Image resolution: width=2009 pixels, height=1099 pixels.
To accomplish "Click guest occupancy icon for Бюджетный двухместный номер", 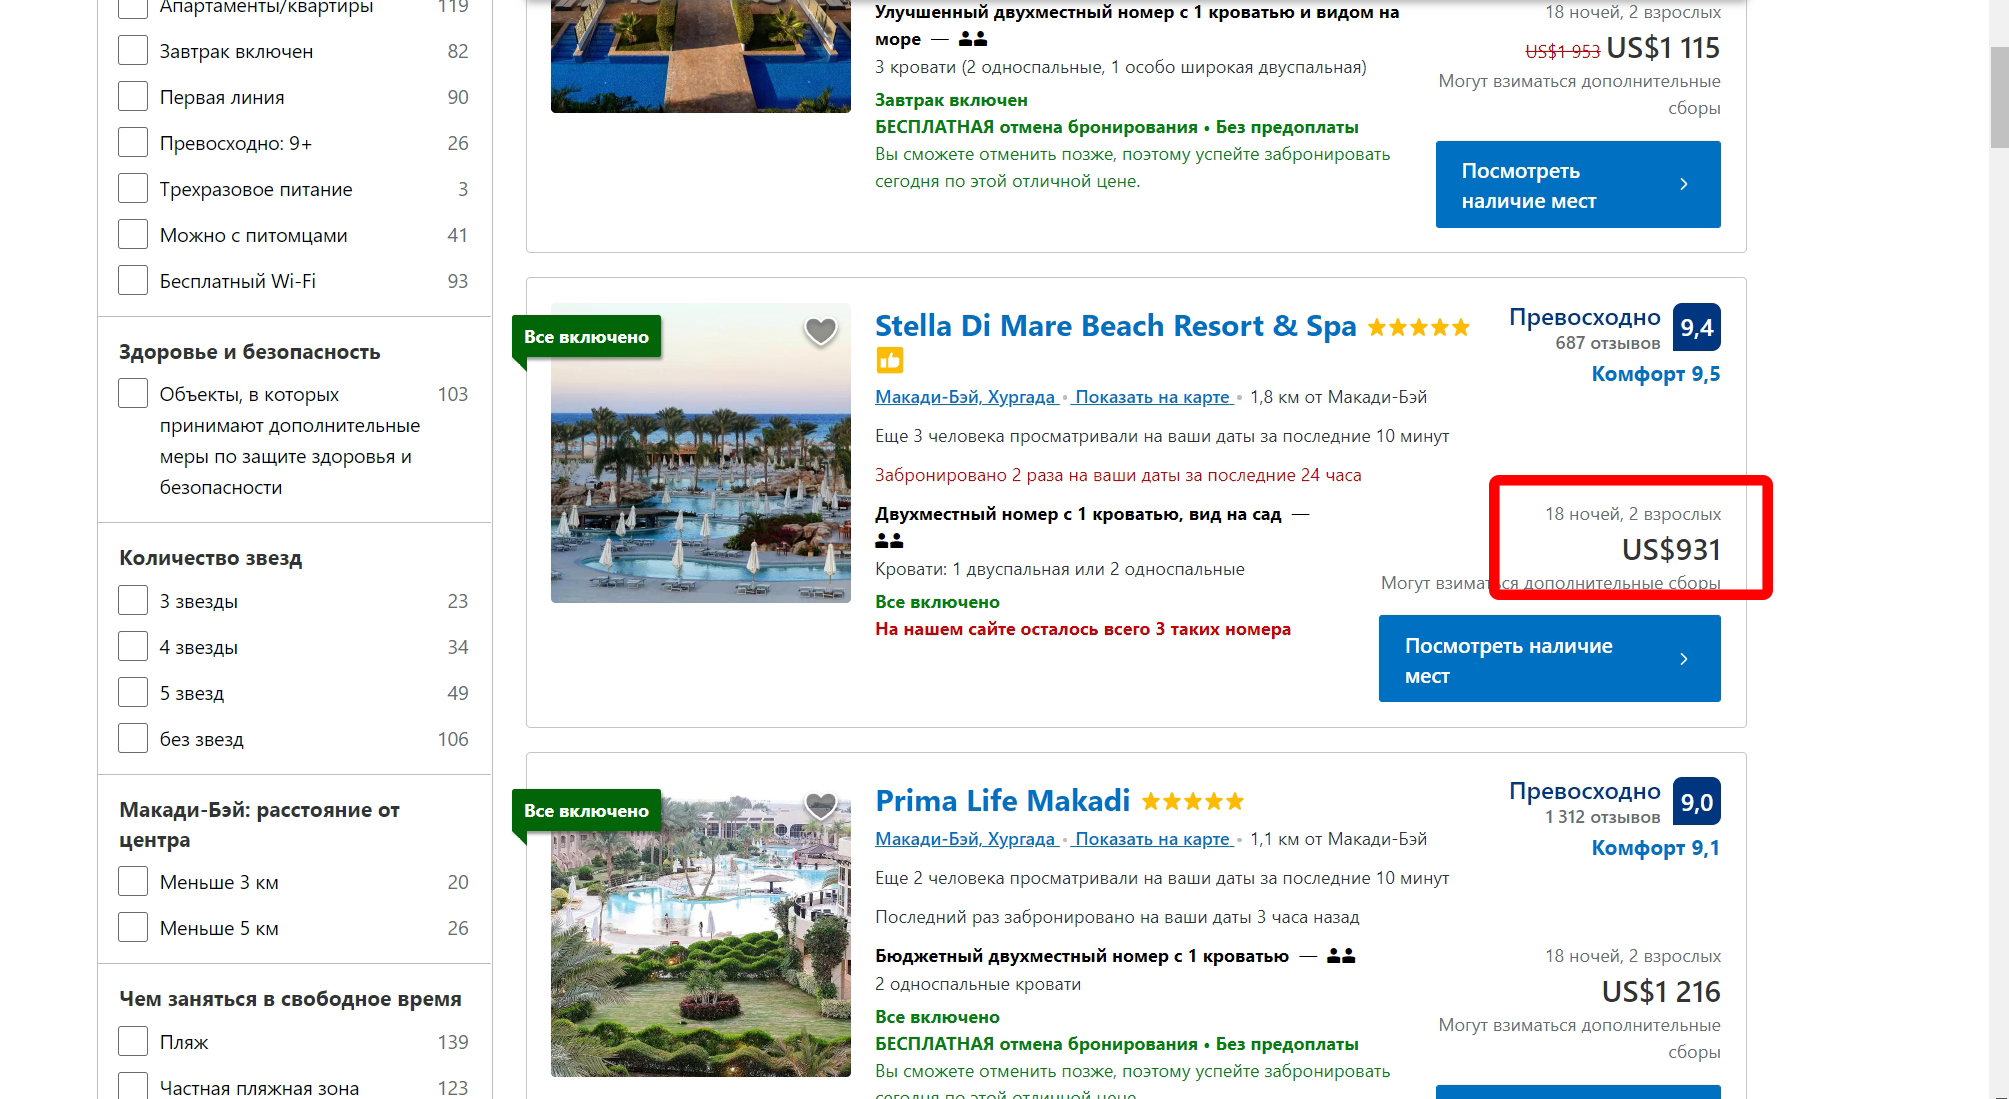I will [x=1341, y=956].
